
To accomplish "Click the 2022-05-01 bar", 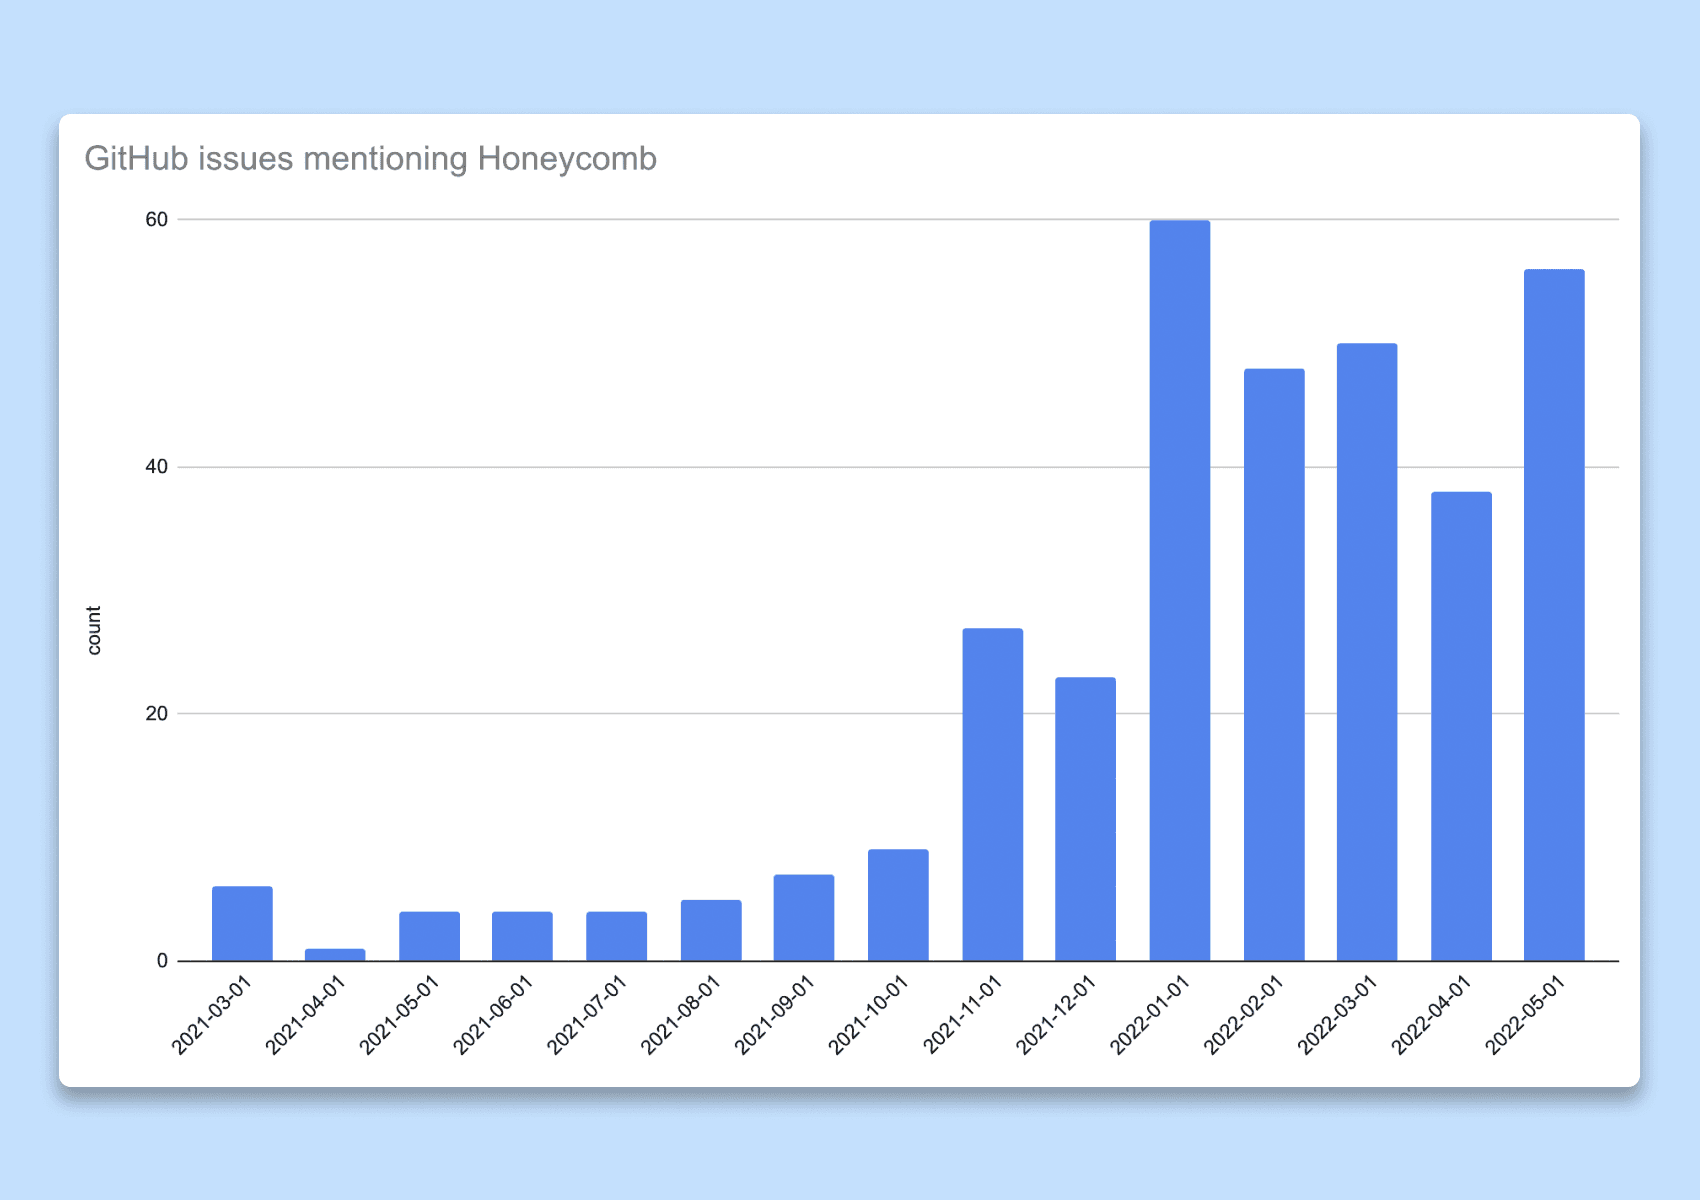I will pyautogui.click(x=1553, y=615).
